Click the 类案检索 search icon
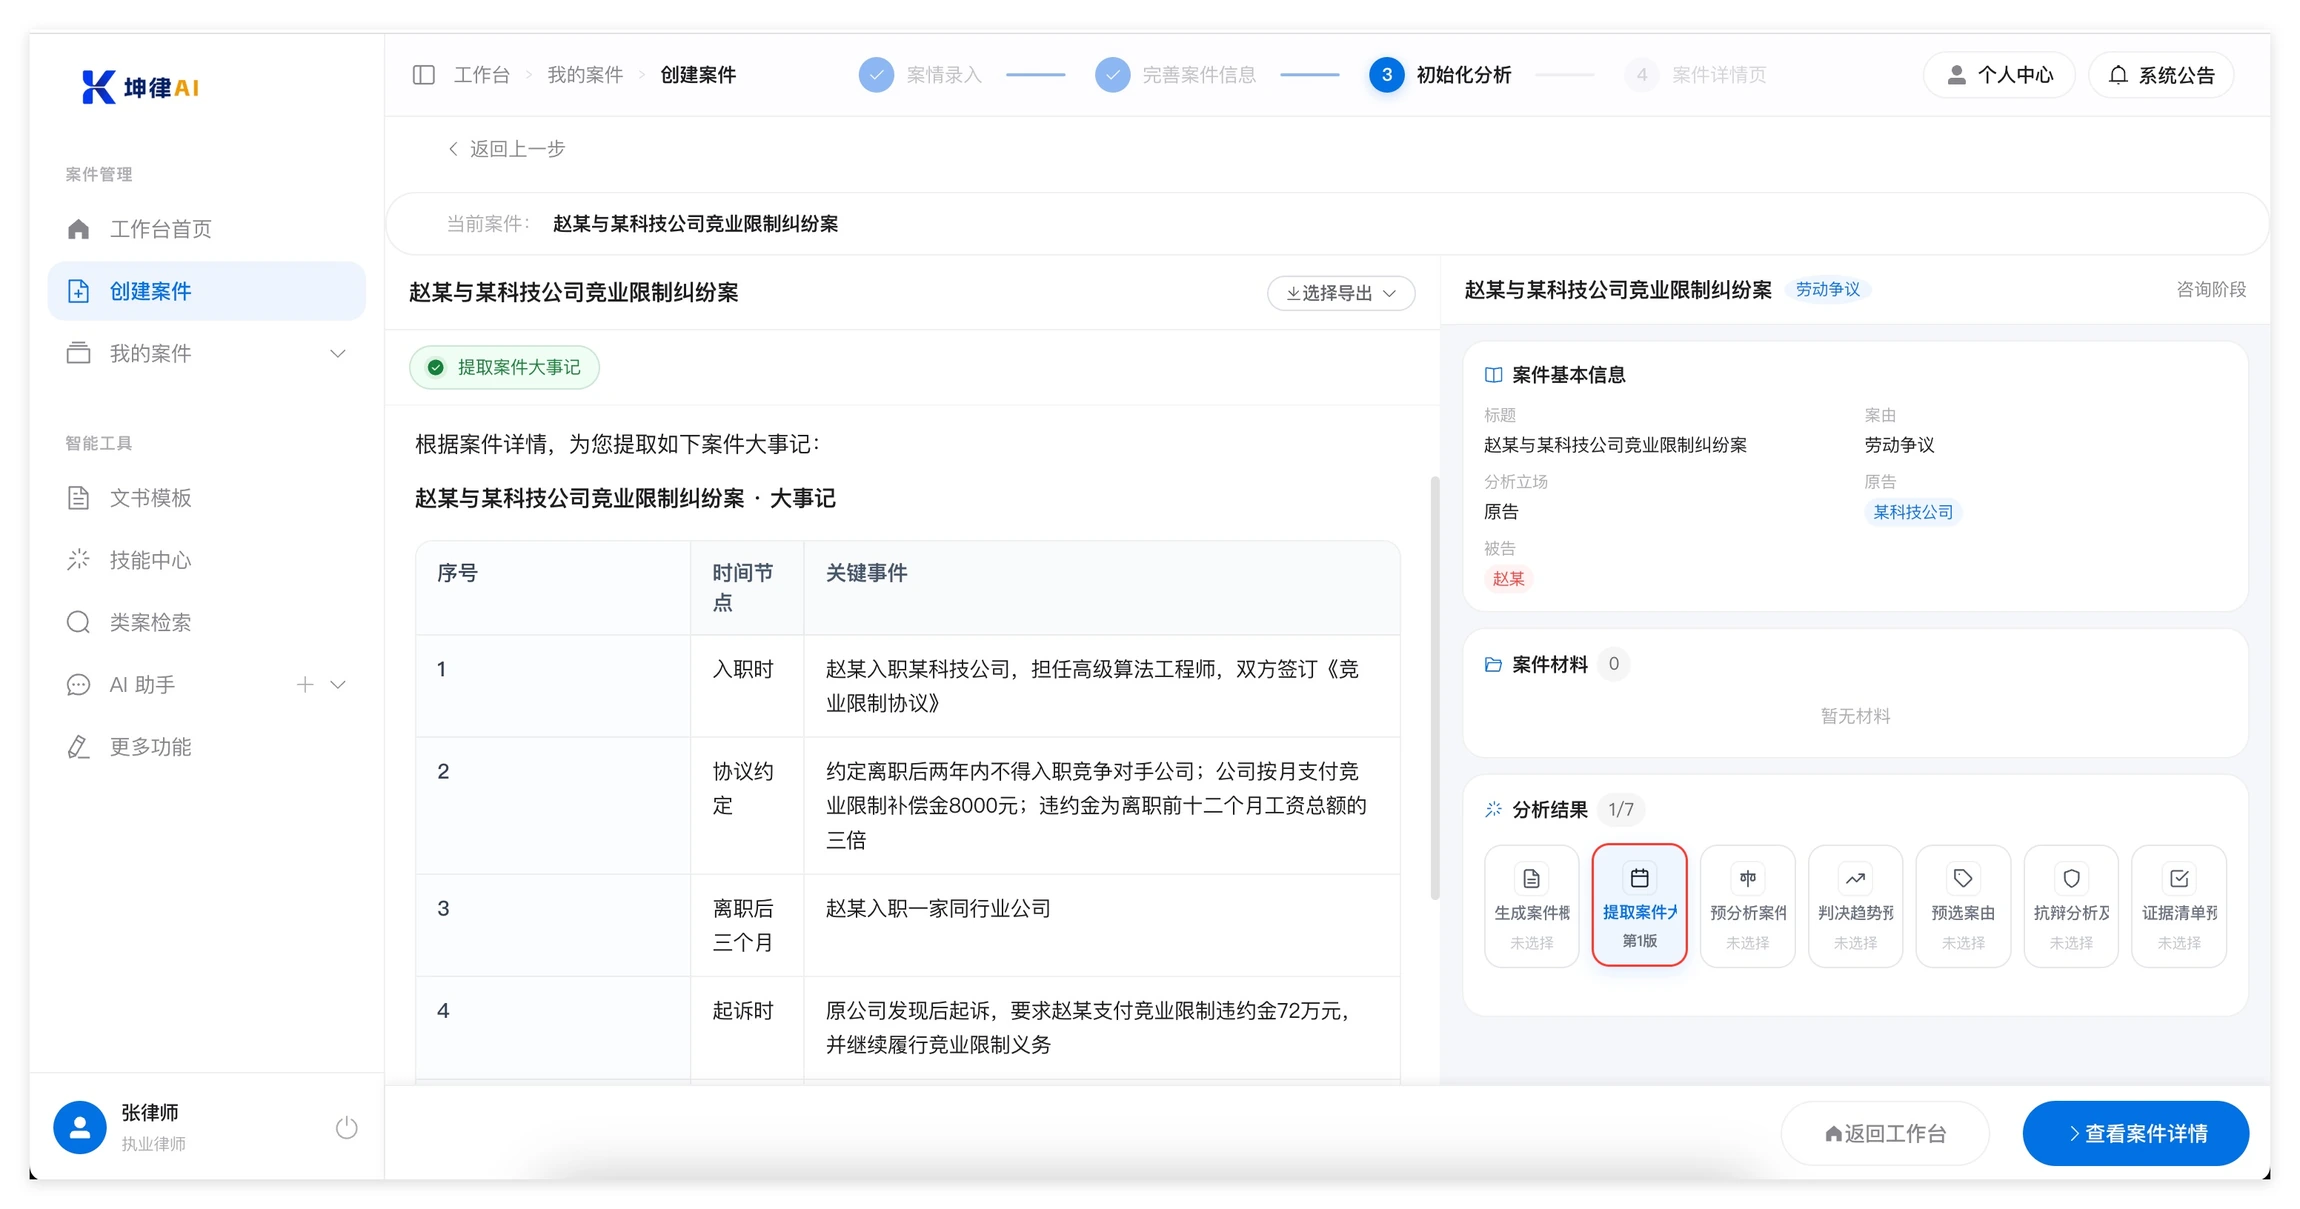 [x=78, y=622]
